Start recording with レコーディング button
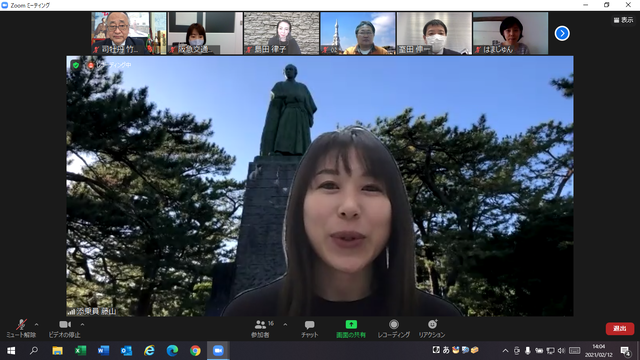The image size is (640, 360). click(393, 329)
